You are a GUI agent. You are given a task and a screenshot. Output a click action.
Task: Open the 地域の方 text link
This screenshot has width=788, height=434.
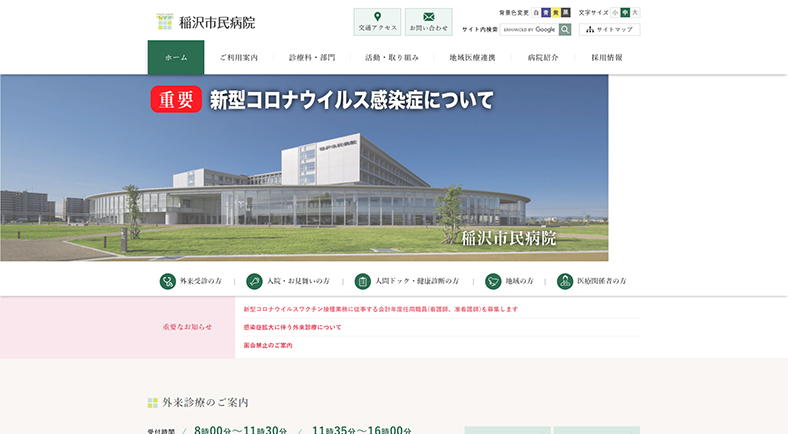520,281
